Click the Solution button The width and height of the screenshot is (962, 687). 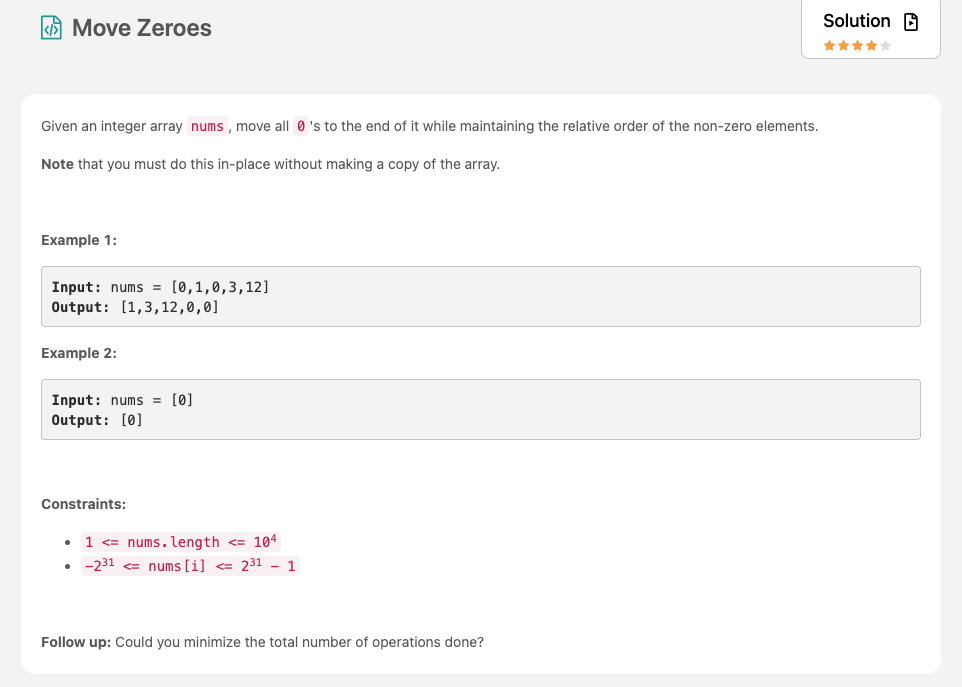pos(856,21)
